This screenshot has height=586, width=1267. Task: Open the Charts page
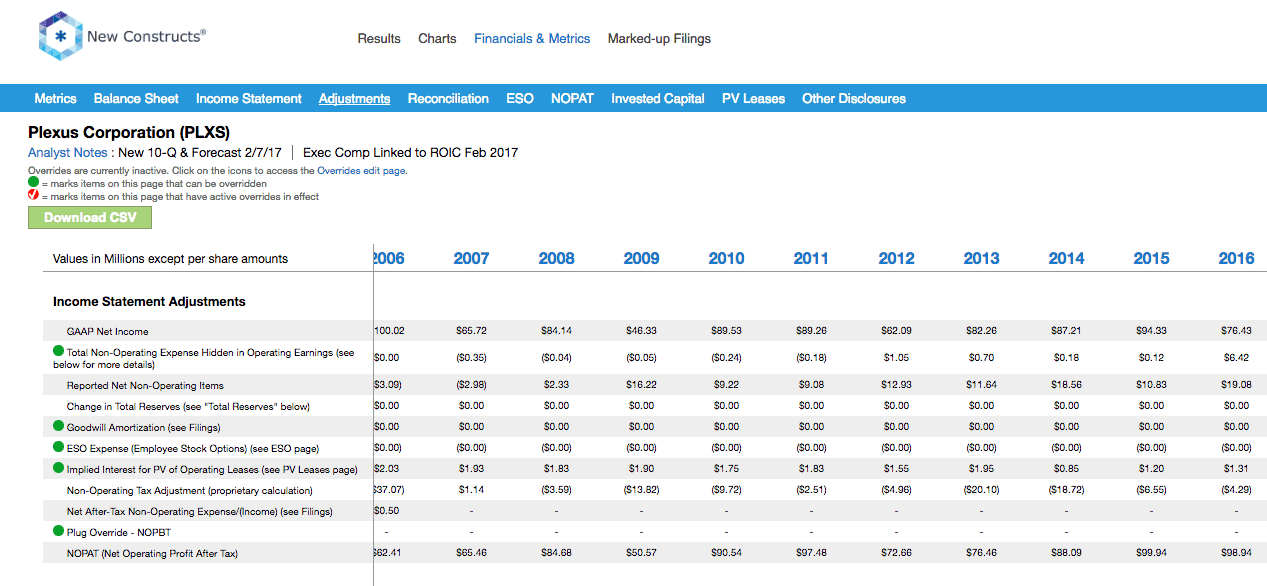point(437,39)
